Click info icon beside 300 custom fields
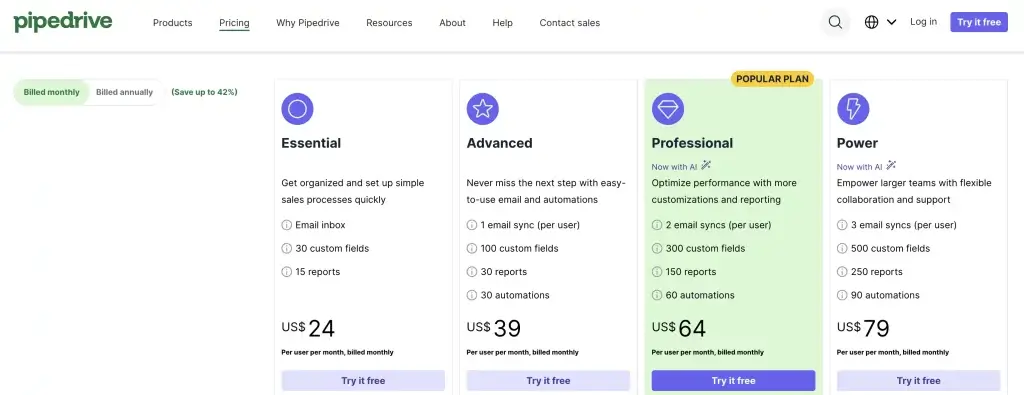 [657, 249]
